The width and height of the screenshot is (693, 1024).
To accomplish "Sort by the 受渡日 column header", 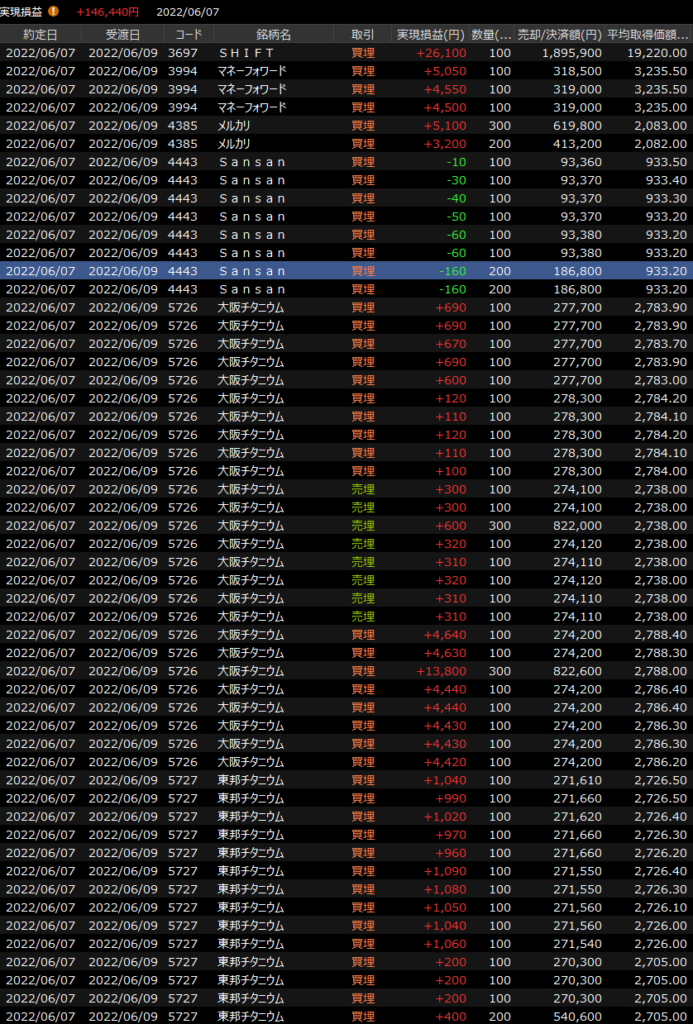I will click(122, 34).
